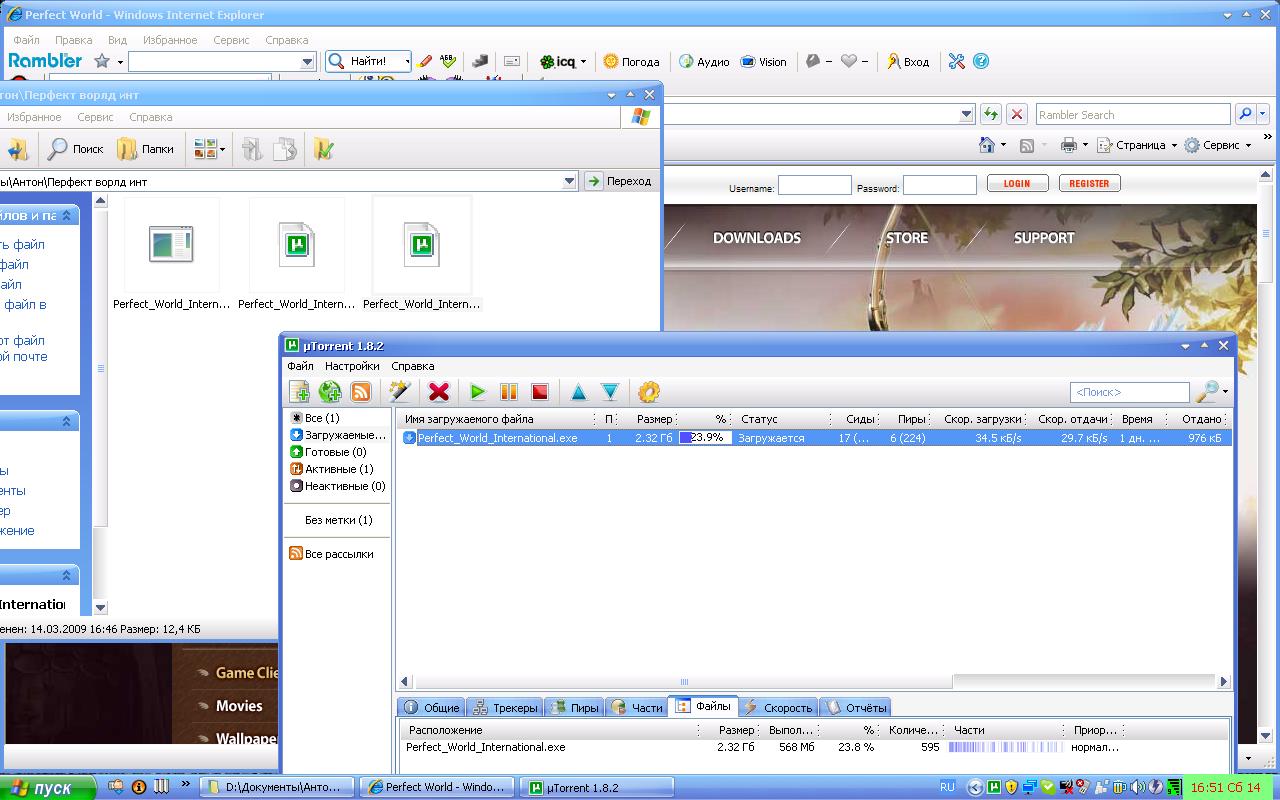Switch to Части tab
The width and height of the screenshot is (1280, 800).
click(x=637, y=707)
